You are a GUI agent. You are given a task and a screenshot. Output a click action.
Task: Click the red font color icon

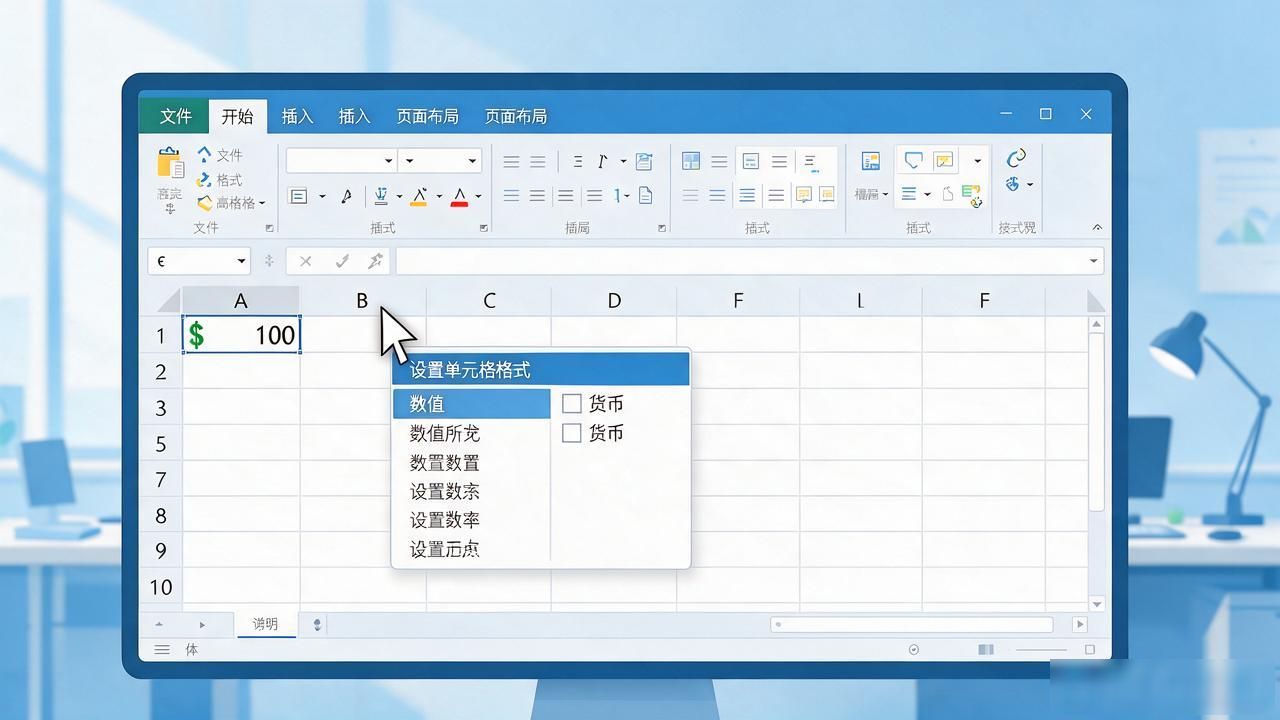pos(459,196)
